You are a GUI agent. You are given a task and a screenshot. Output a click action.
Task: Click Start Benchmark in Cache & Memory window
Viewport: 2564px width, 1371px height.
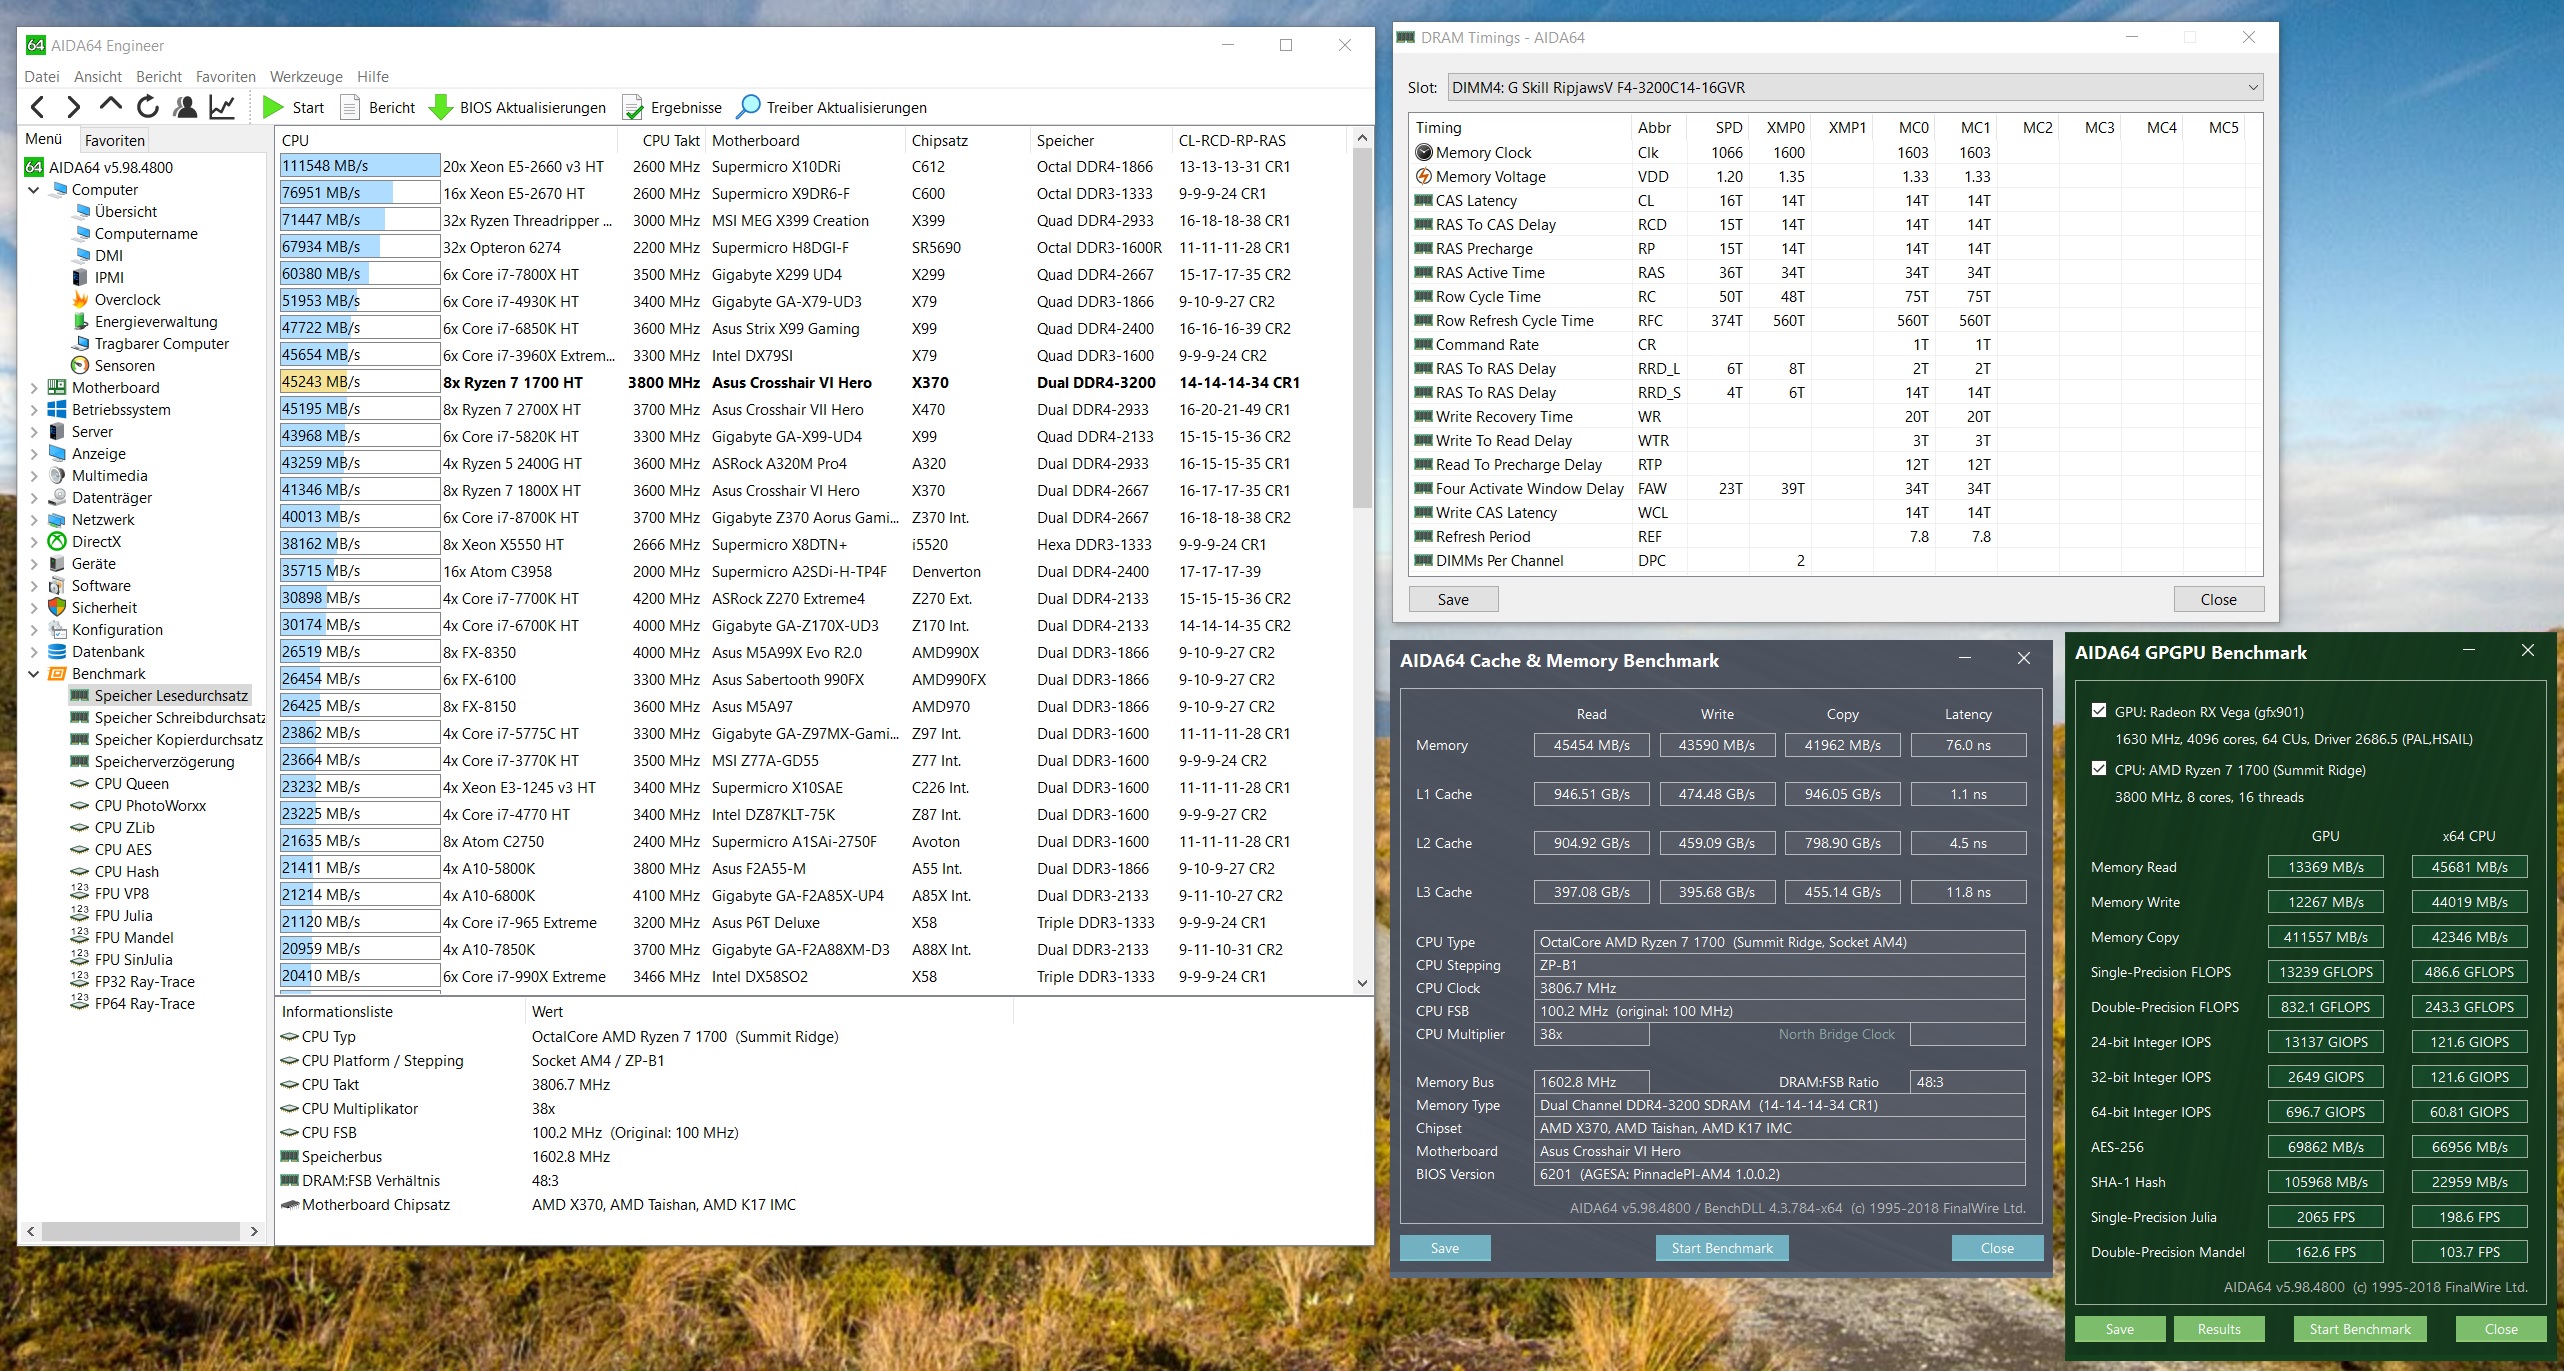pyautogui.click(x=1721, y=1248)
